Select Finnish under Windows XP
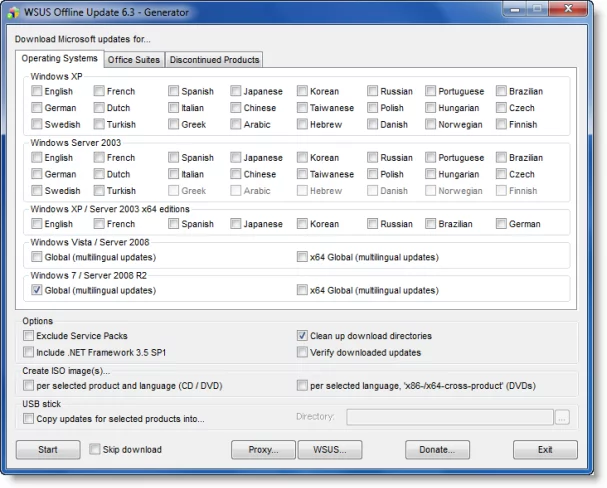Viewport: 607px width, 488px height. coord(501,124)
